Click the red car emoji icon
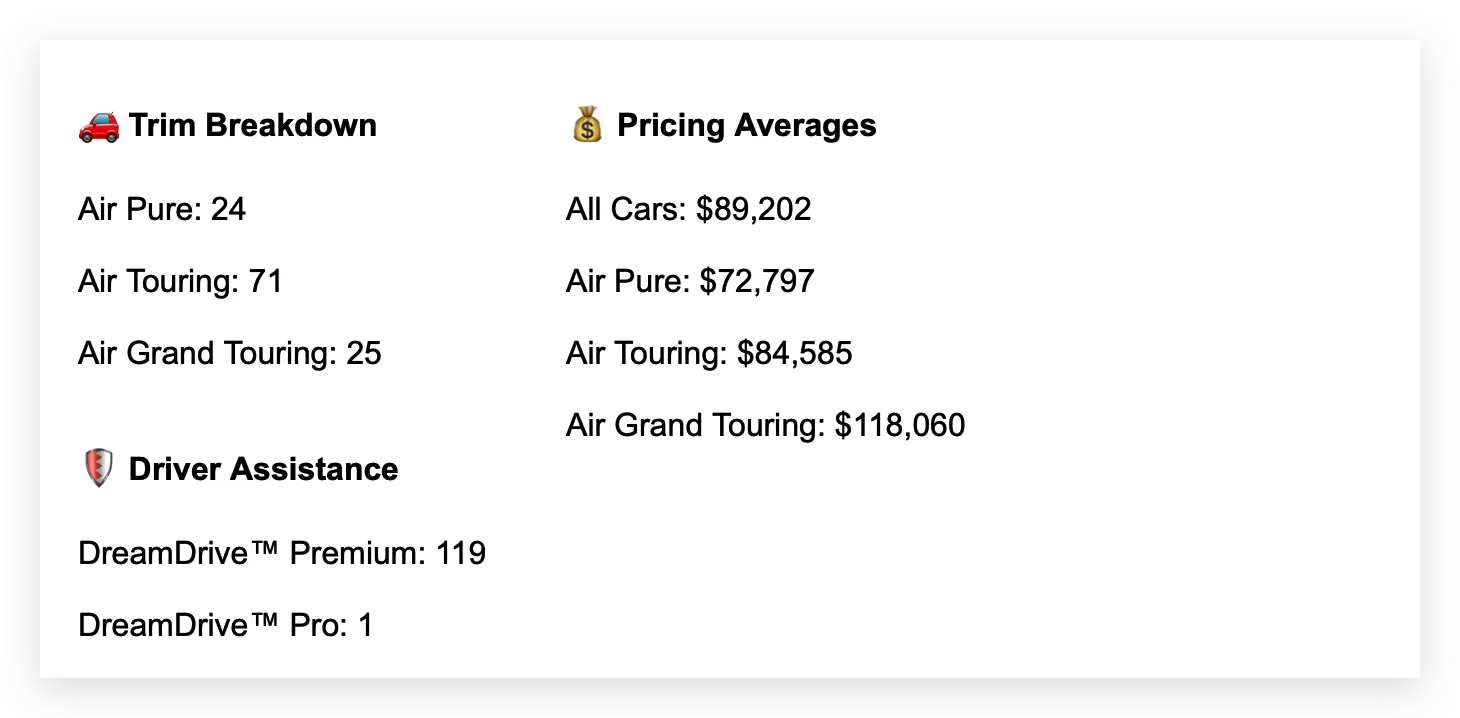 [98, 126]
